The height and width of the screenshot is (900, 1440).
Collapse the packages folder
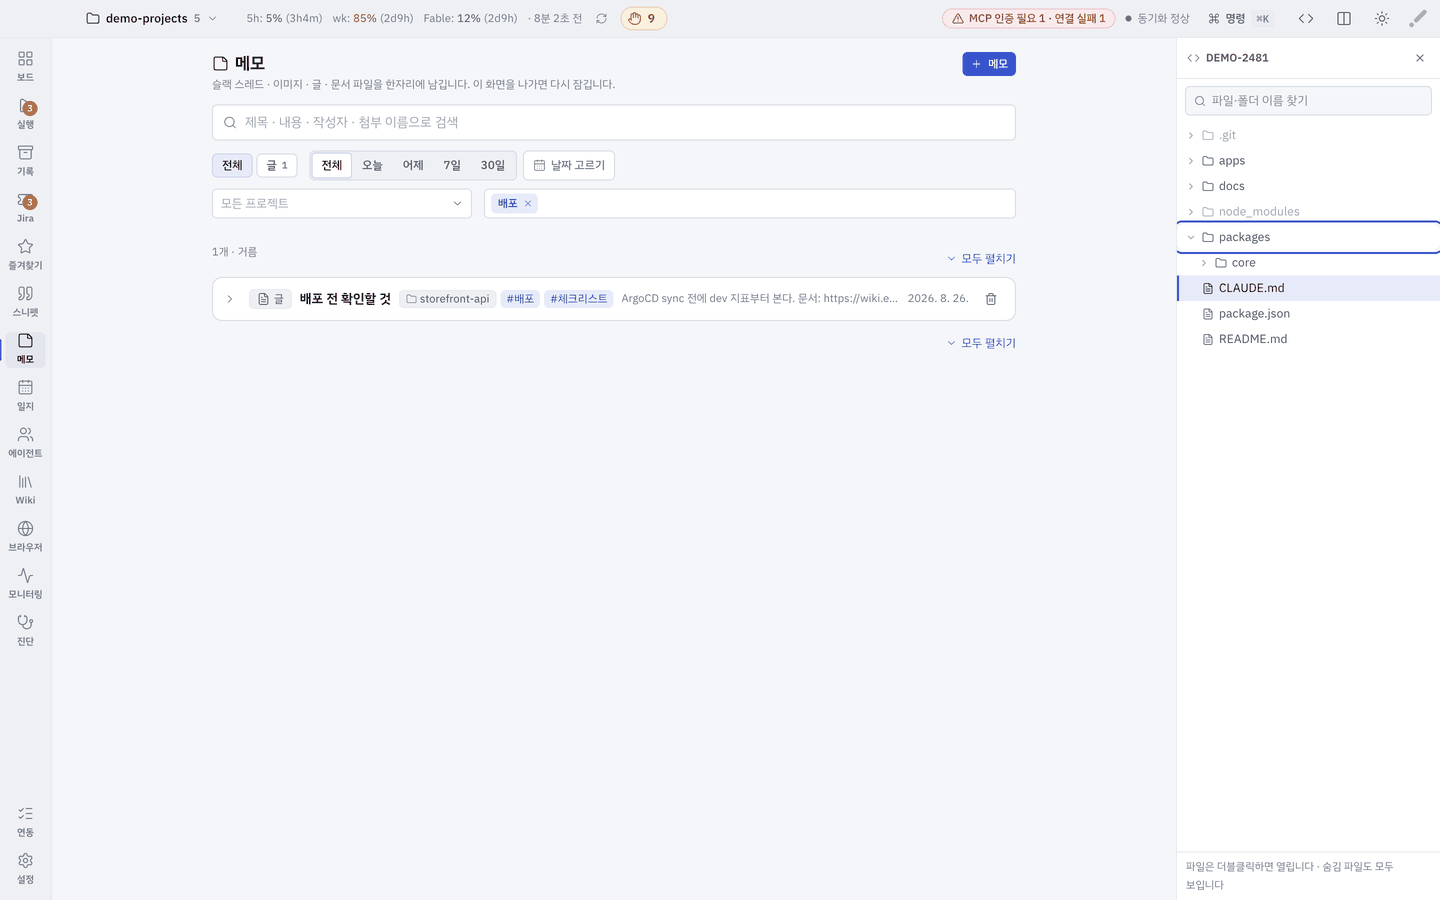1308,237
